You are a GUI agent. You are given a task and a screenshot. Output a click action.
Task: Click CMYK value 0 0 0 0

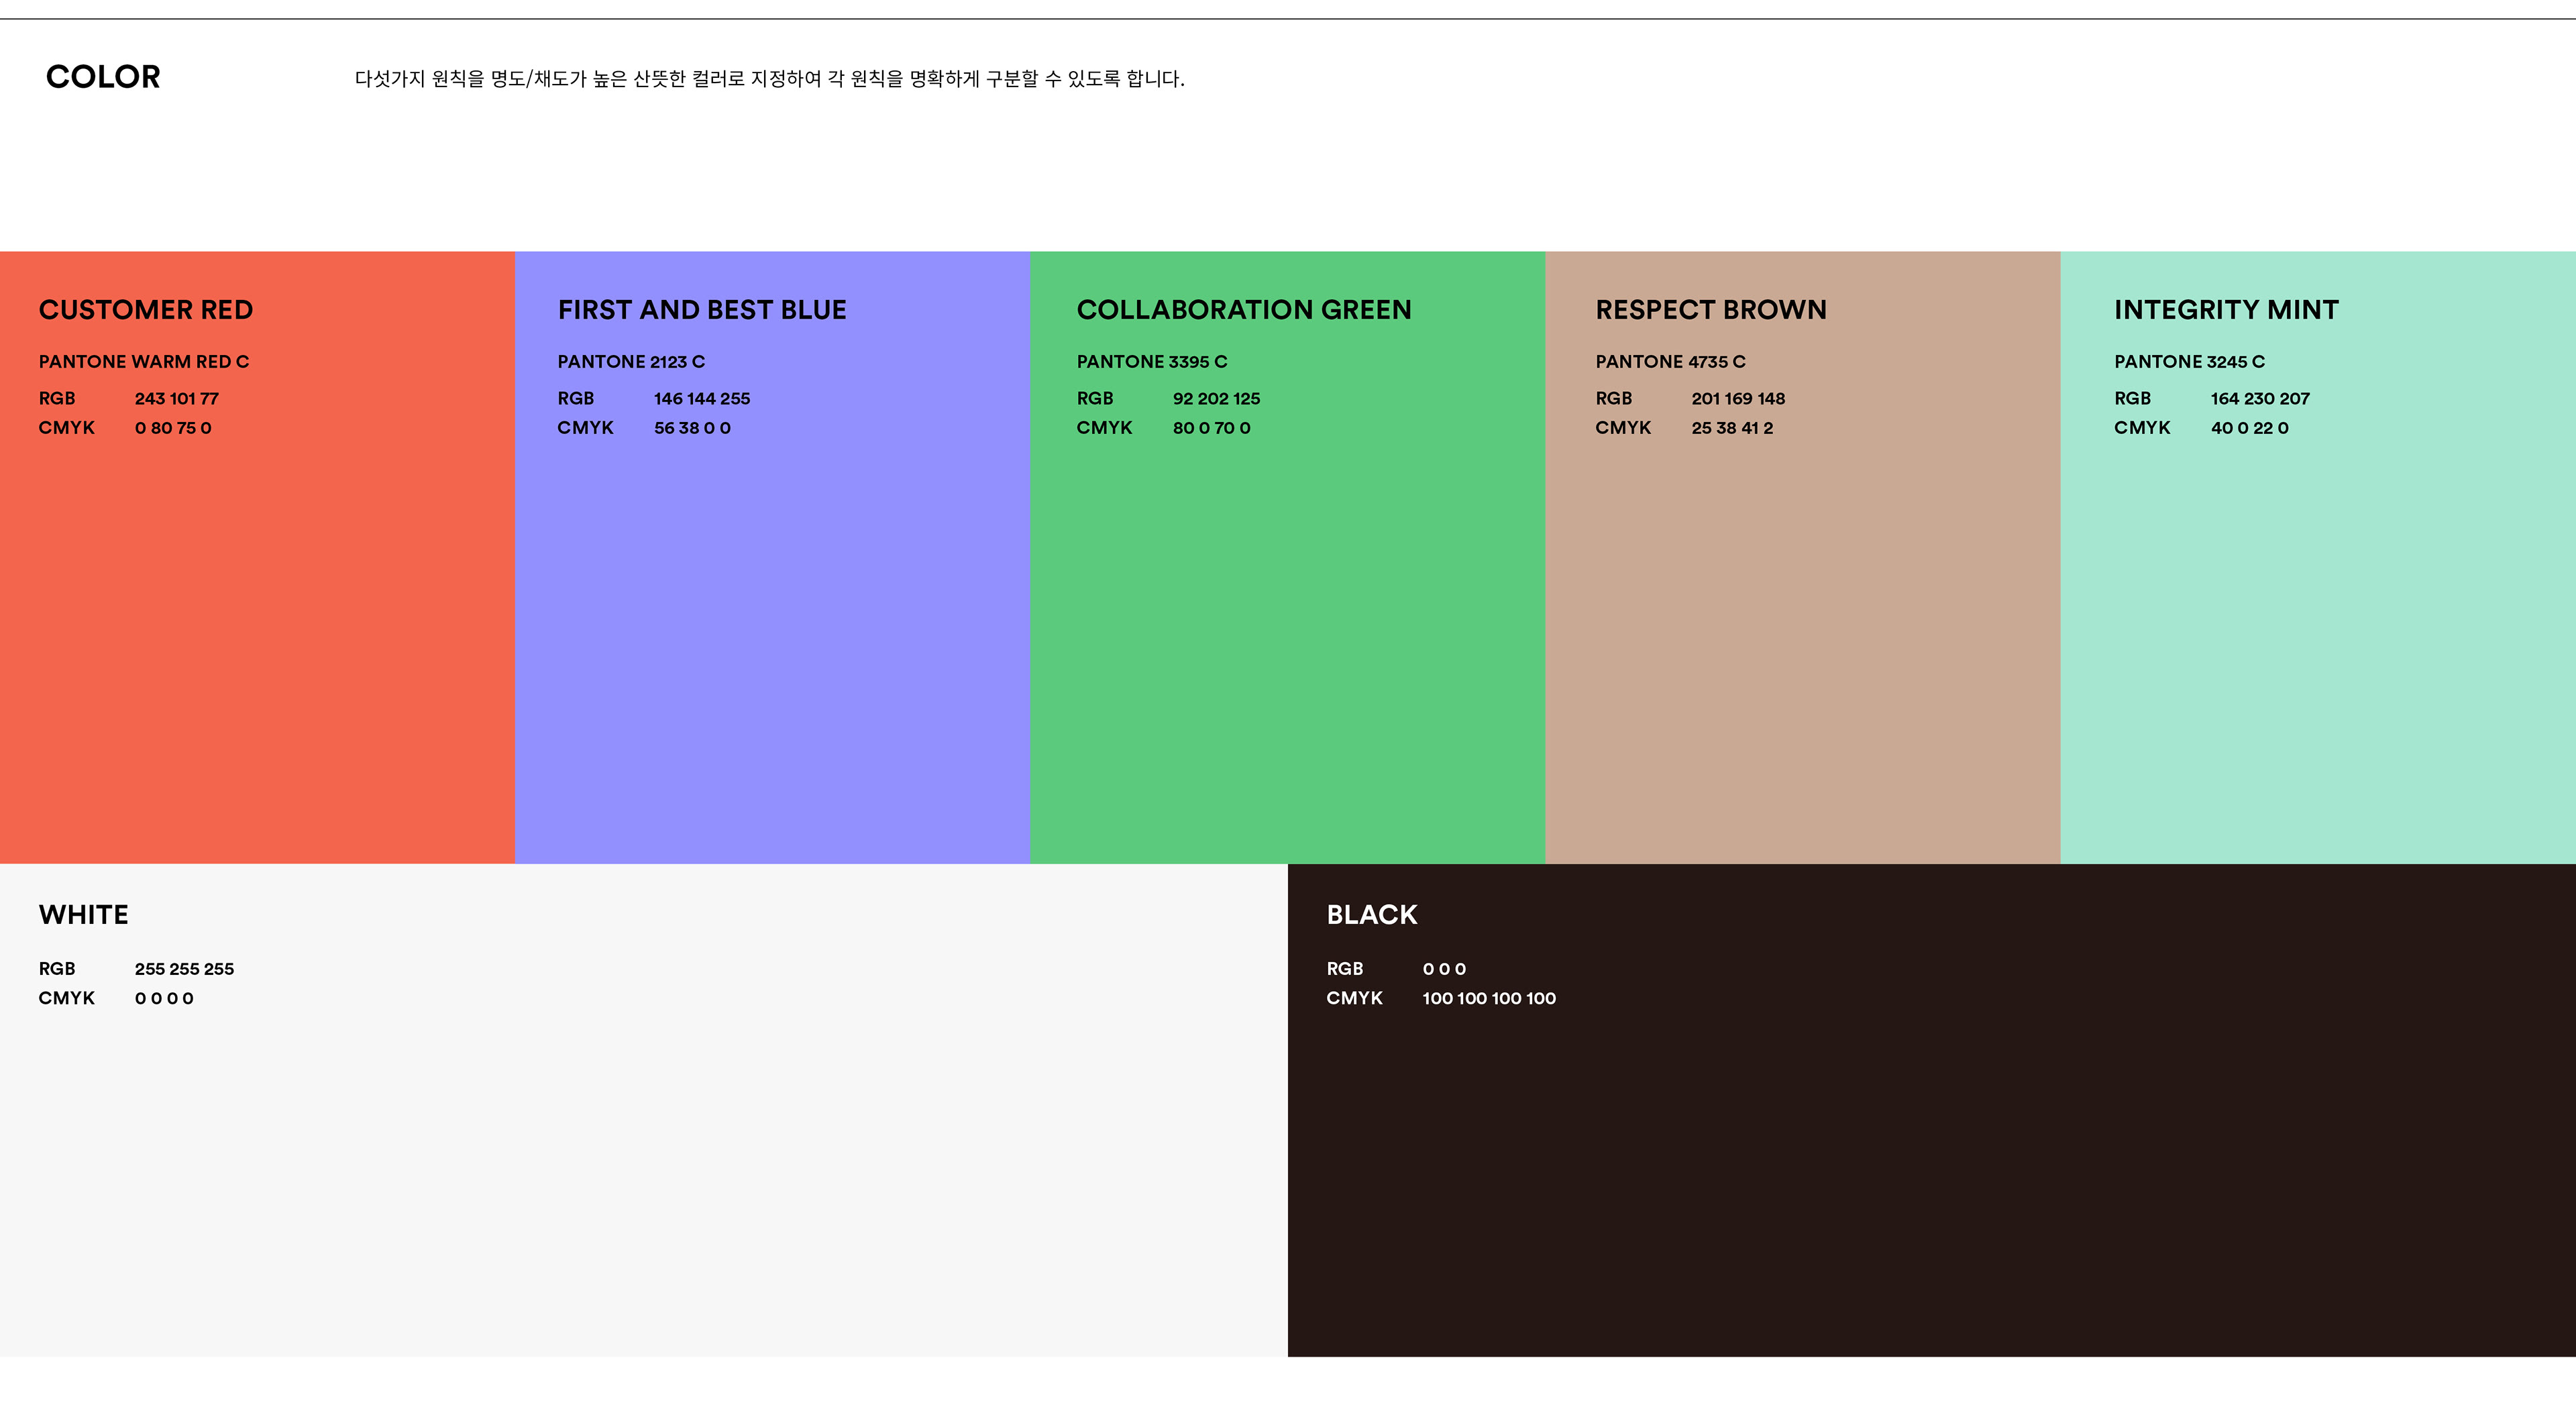point(164,998)
